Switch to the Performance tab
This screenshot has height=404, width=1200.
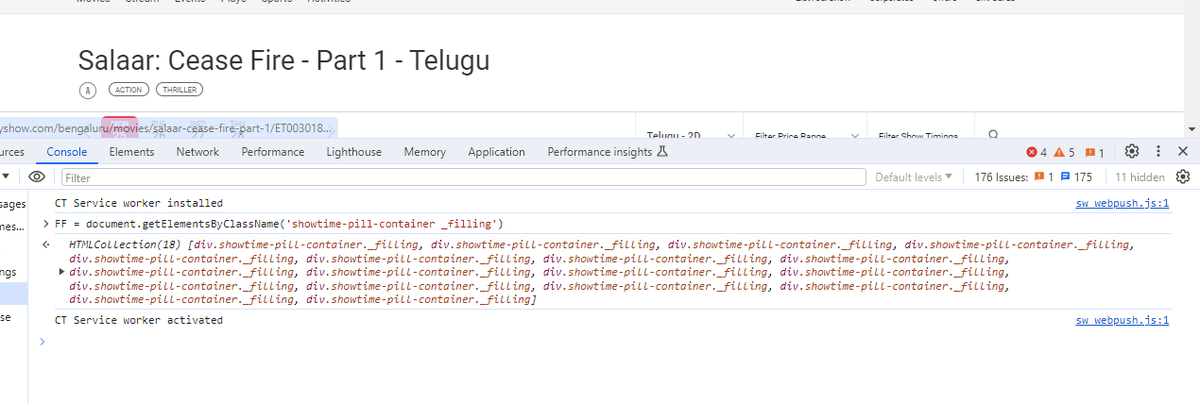pos(273,152)
